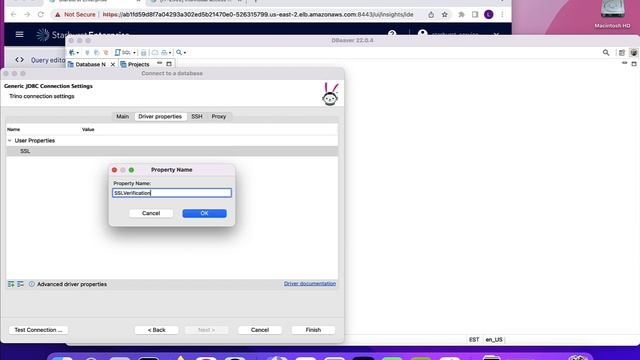Switch to the Main tab
Screen dimensions: 640x360
point(122,116)
